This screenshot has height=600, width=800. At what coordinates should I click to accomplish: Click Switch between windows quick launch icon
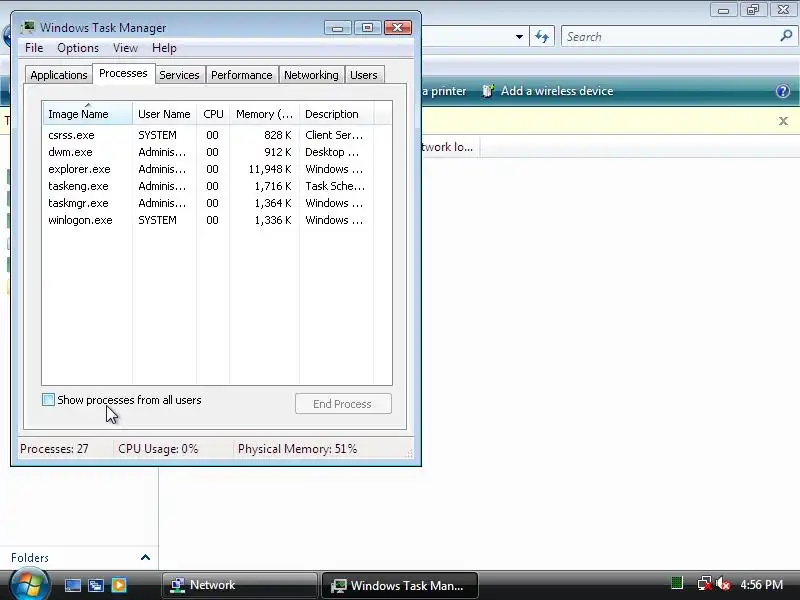click(95, 585)
